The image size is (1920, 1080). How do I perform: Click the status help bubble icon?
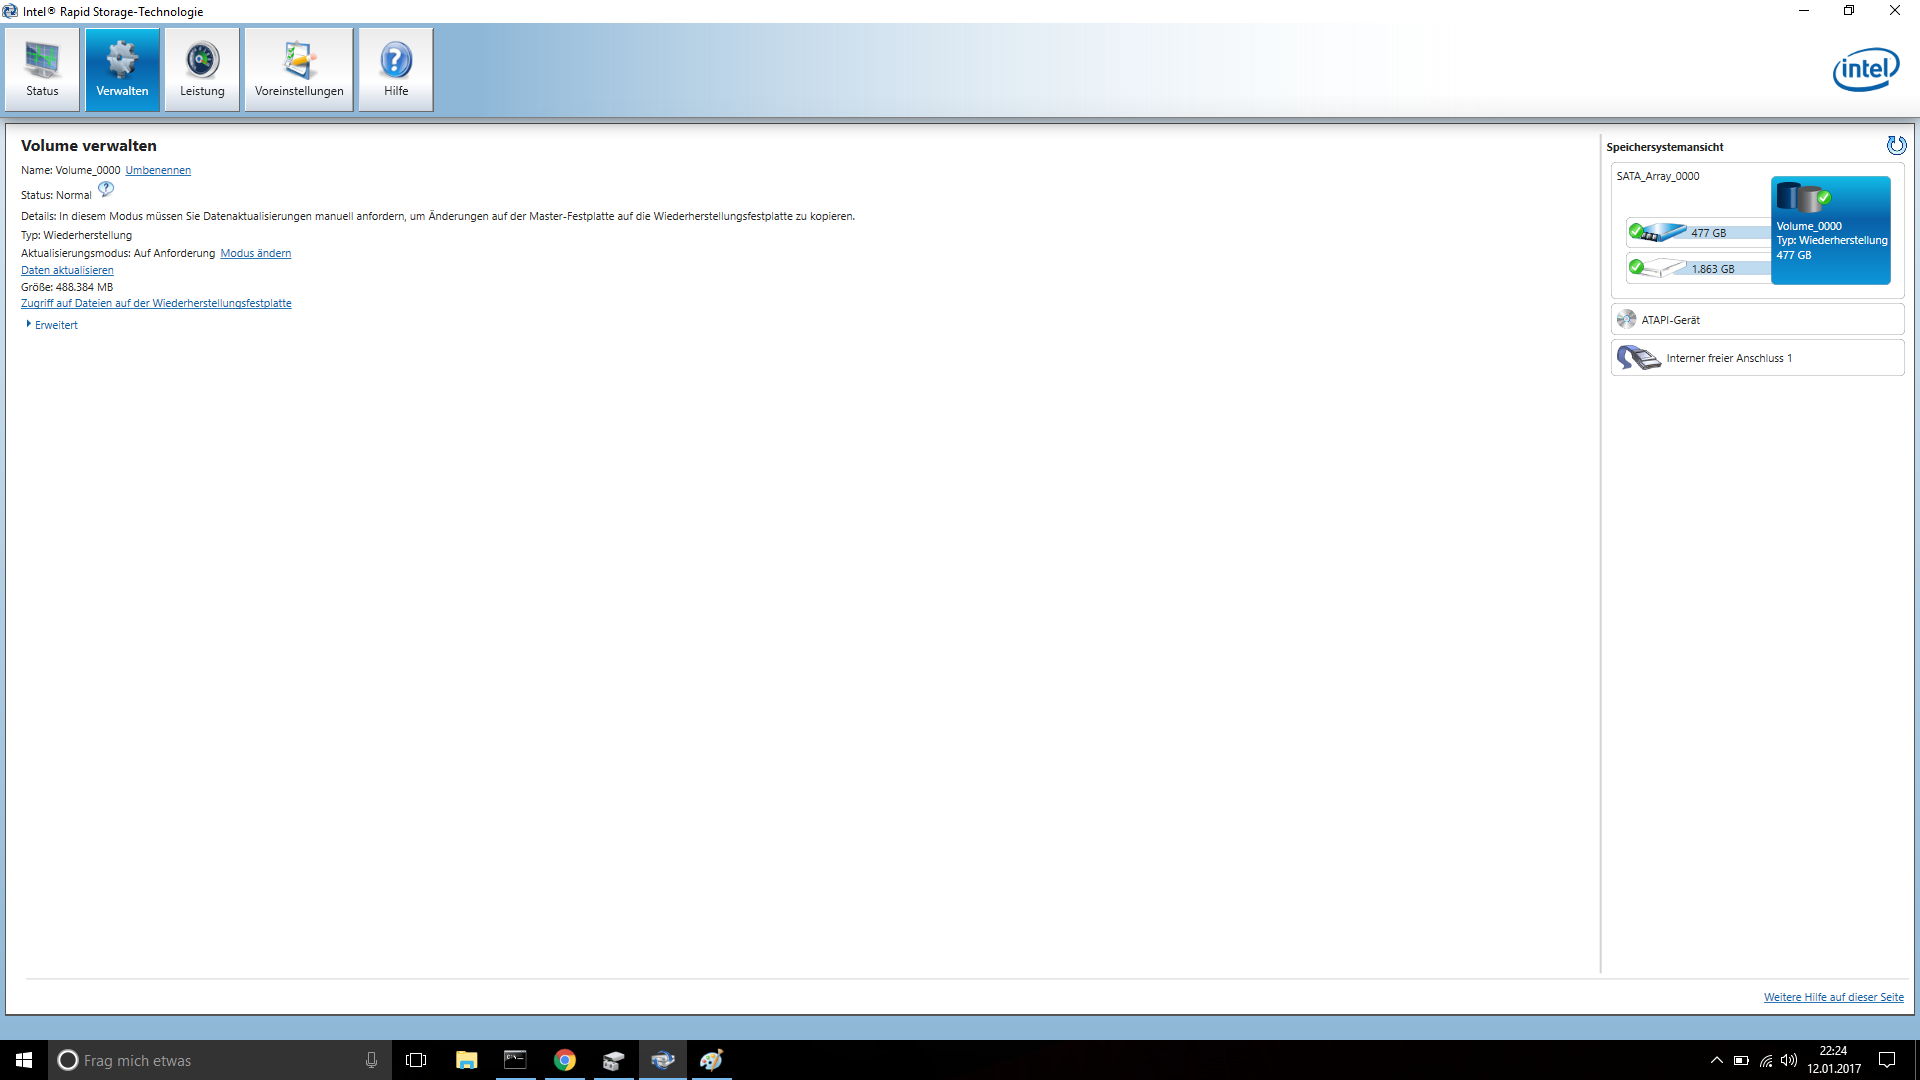click(106, 189)
